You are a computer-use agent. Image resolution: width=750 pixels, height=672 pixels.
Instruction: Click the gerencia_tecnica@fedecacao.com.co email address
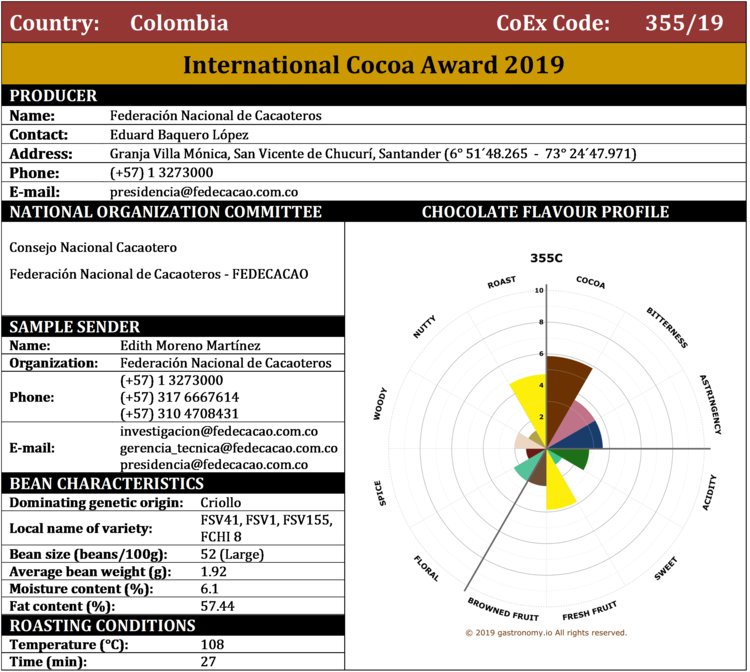228,447
